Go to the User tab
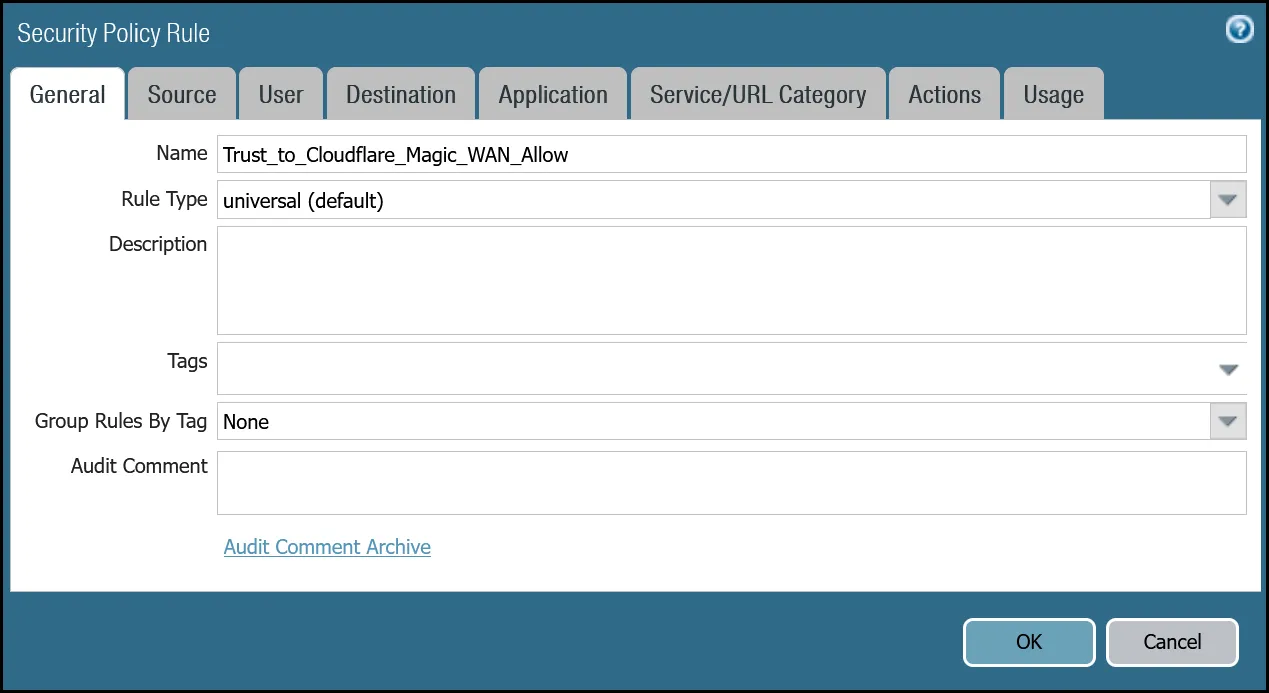The height and width of the screenshot is (693, 1269). tap(280, 95)
